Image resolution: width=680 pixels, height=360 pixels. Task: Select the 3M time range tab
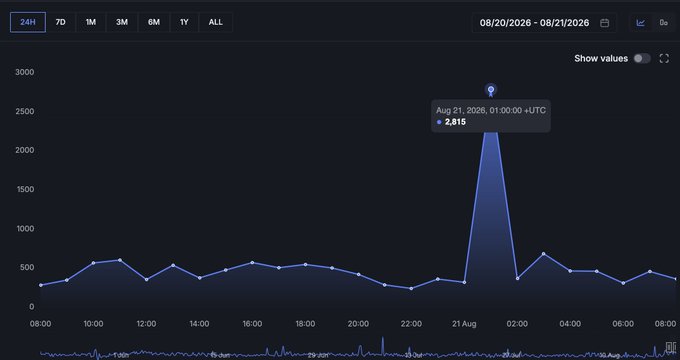click(x=122, y=22)
